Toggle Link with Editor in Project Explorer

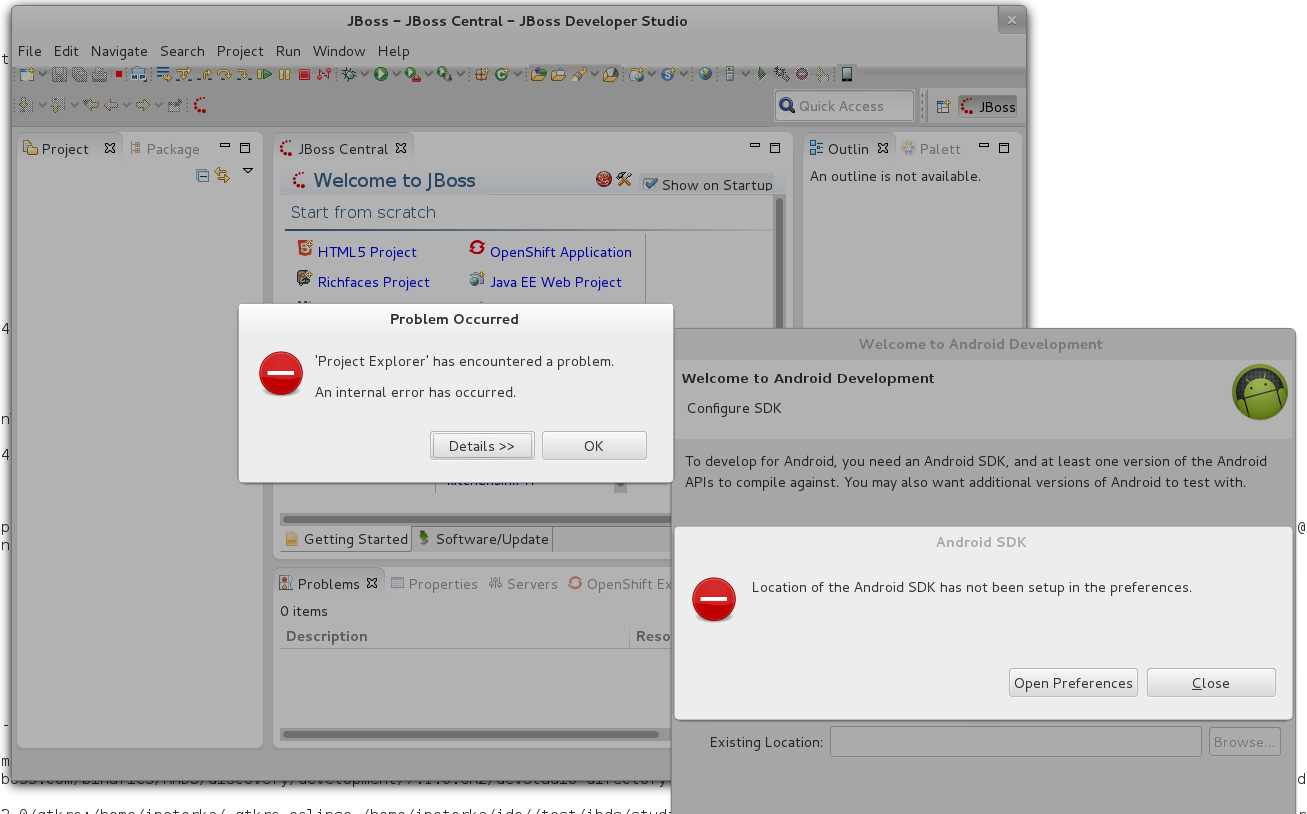(222, 175)
